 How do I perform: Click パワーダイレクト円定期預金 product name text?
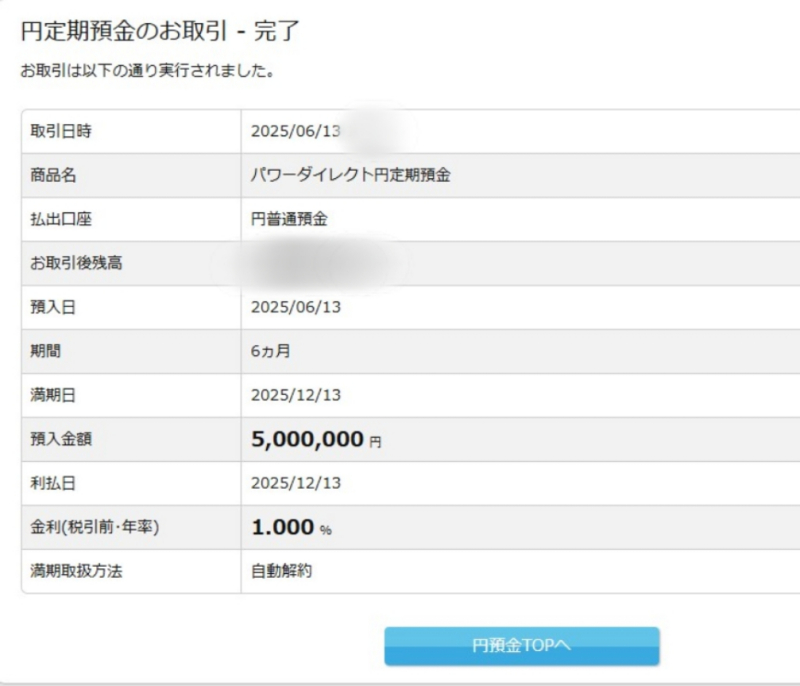[x=351, y=175]
